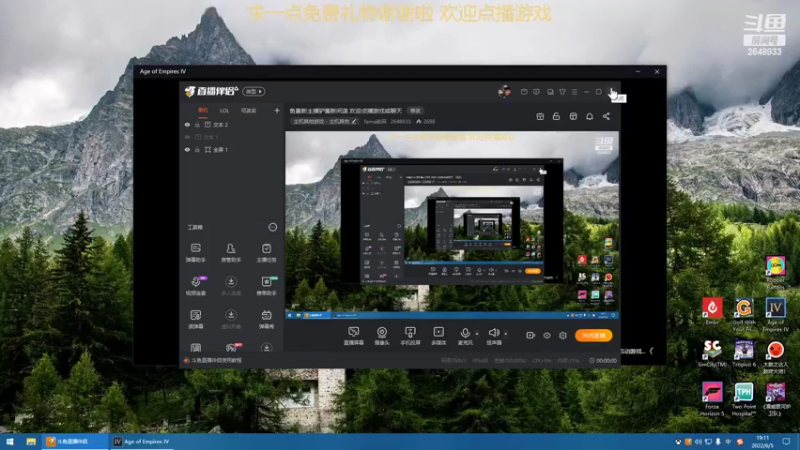Switch to the 单机 scene tab
This screenshot has width=800, height=450.
[203, 110]
